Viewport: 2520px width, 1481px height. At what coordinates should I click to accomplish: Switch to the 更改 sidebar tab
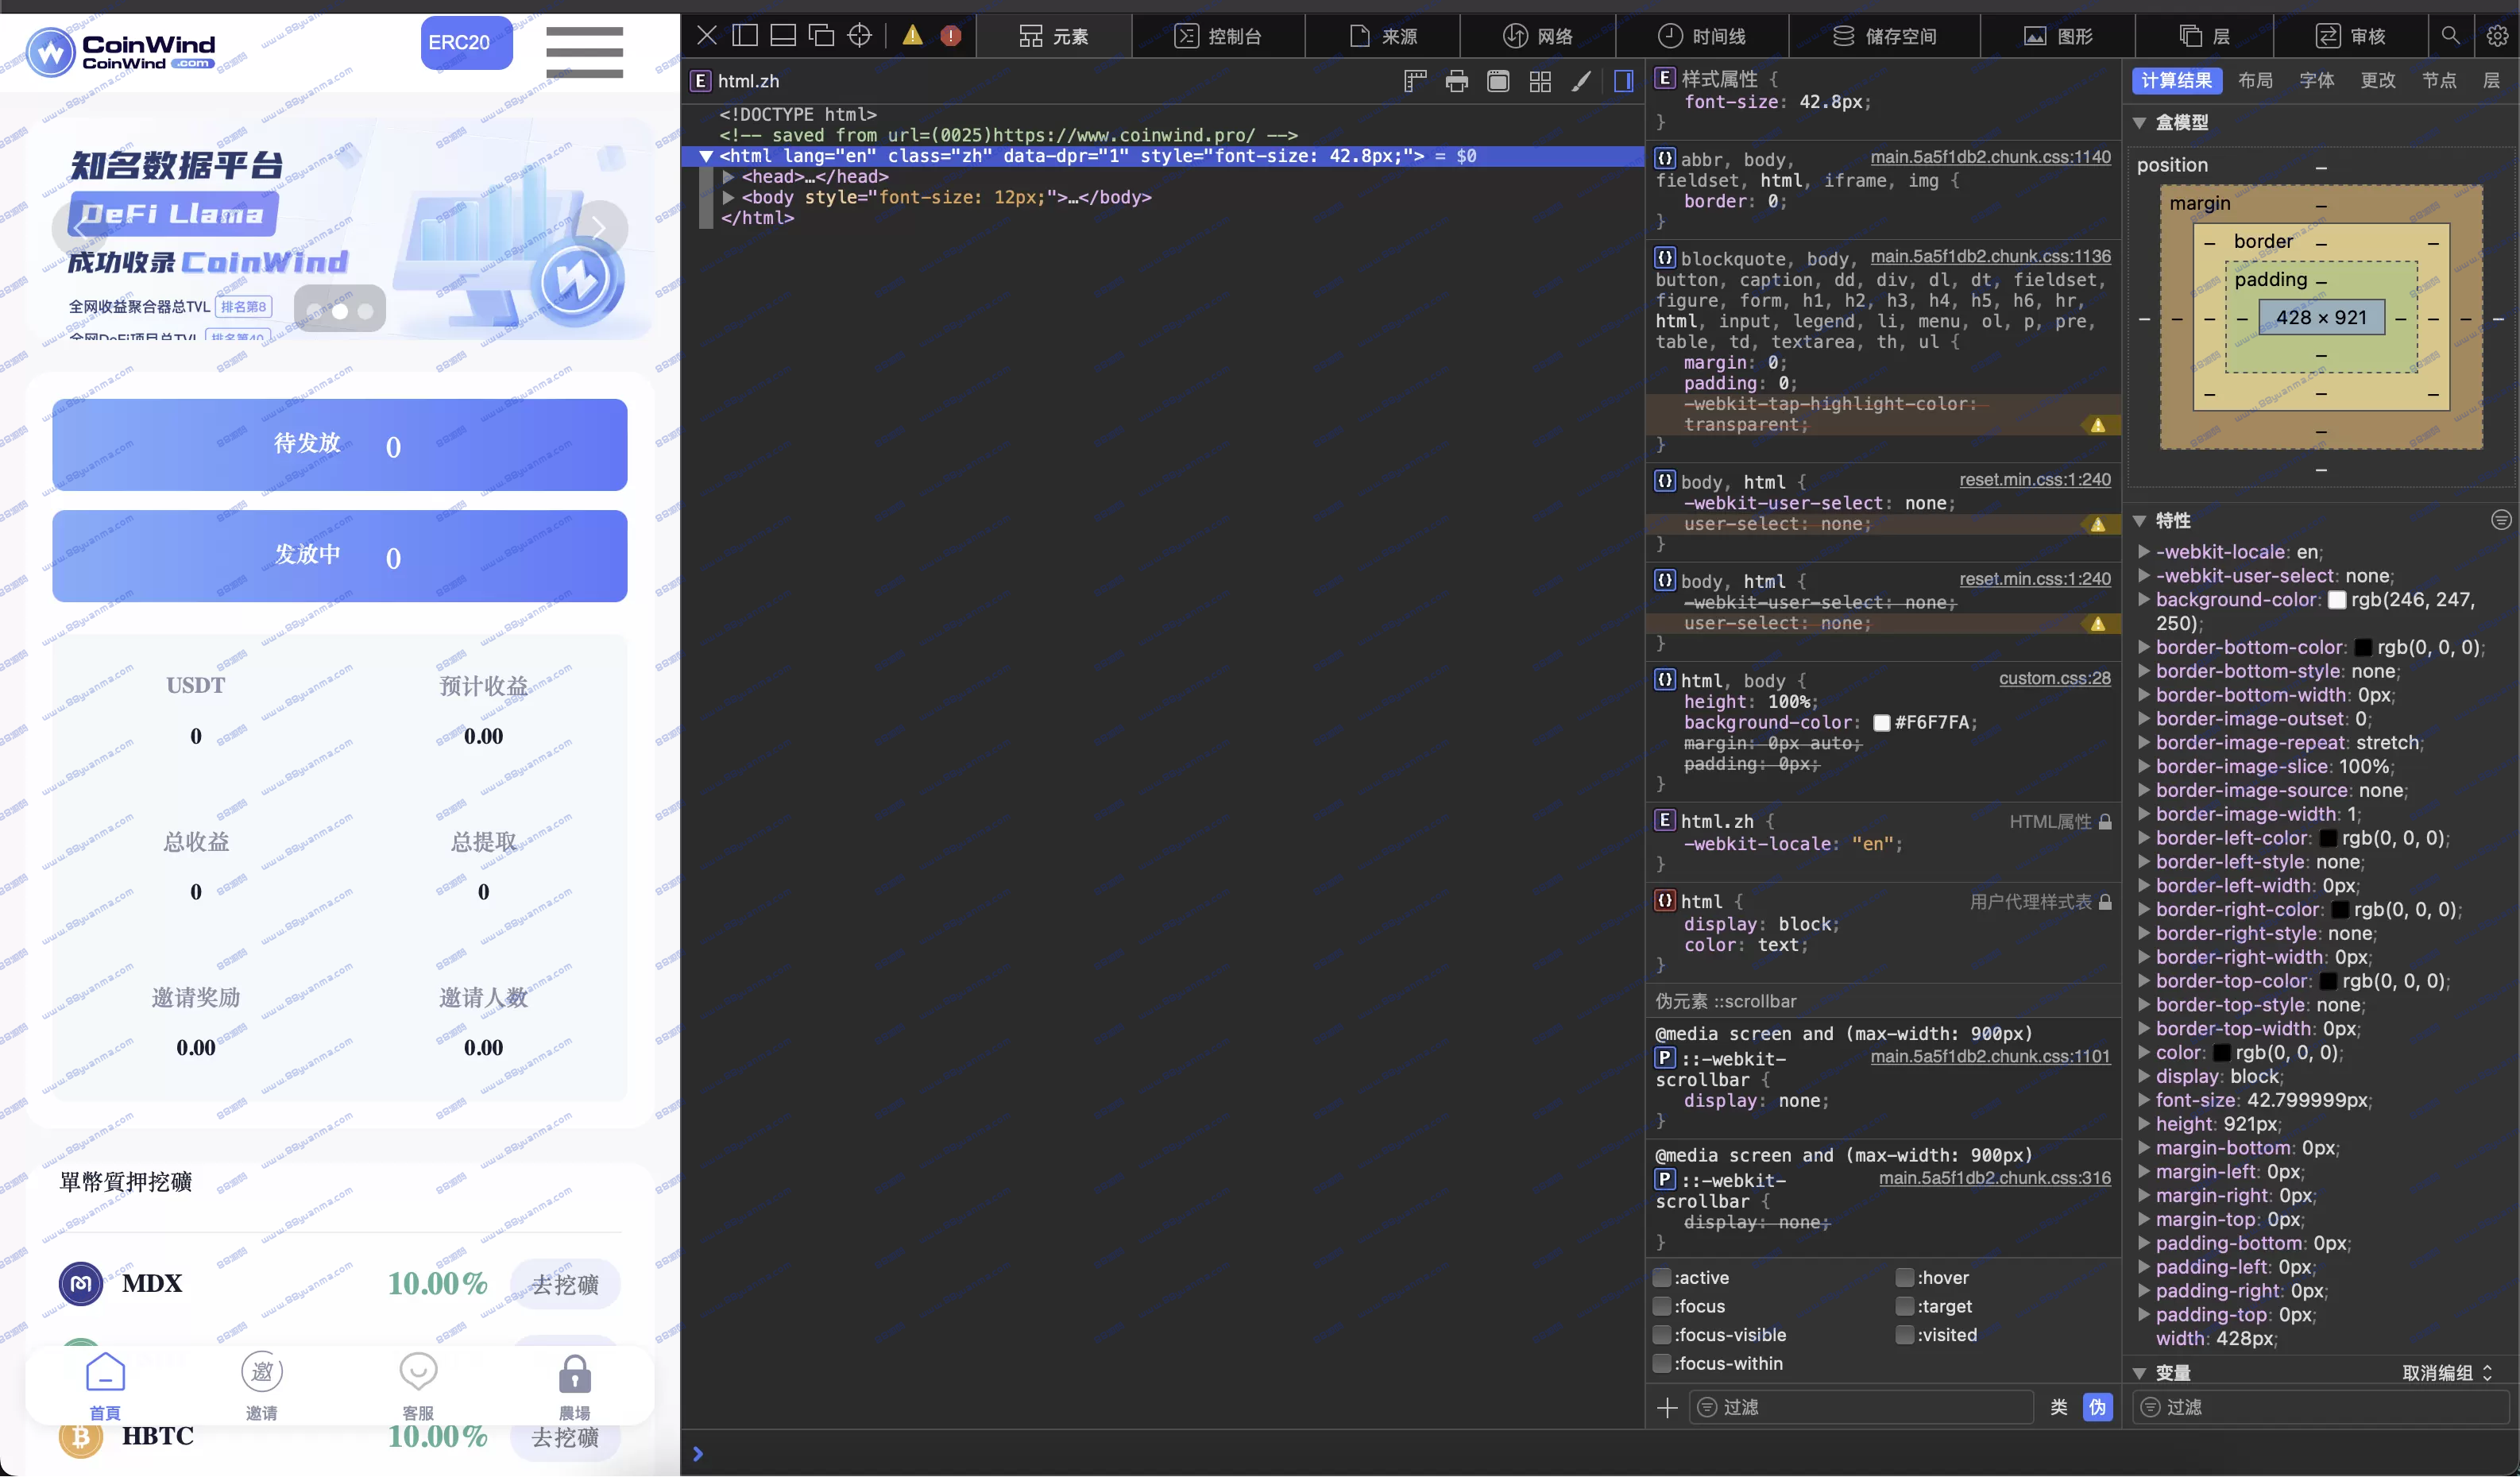(2377, 81)
